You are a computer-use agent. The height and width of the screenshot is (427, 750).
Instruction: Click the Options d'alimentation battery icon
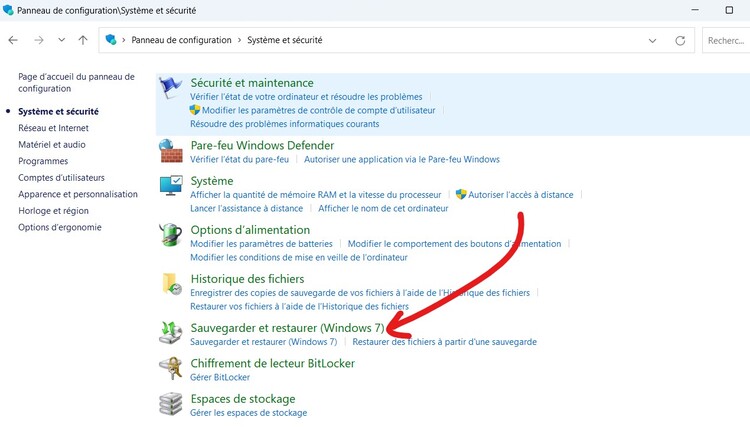pyautogui.click(x=171, y=235)
